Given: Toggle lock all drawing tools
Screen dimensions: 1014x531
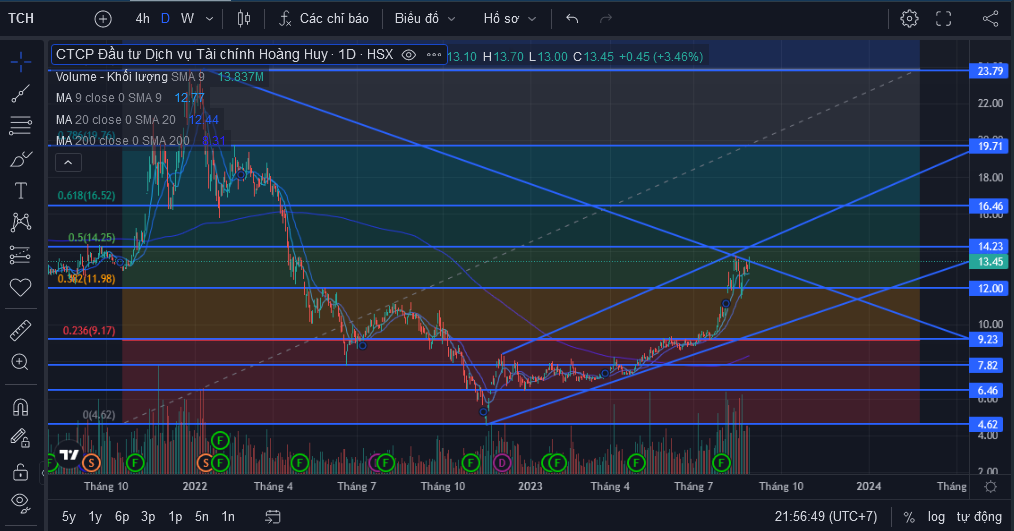Looking at the screenshot, I should 21,471.
